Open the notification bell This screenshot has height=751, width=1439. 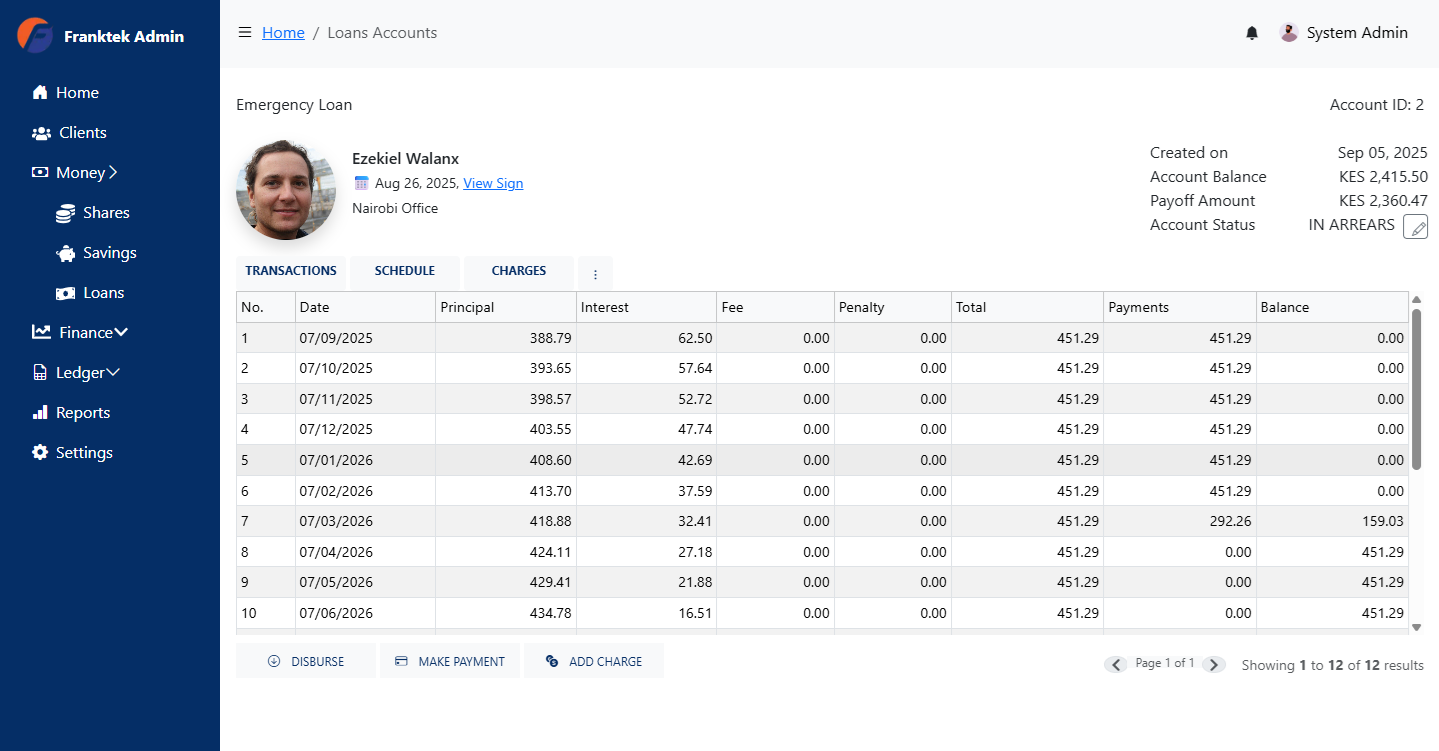click(1251, 32)
